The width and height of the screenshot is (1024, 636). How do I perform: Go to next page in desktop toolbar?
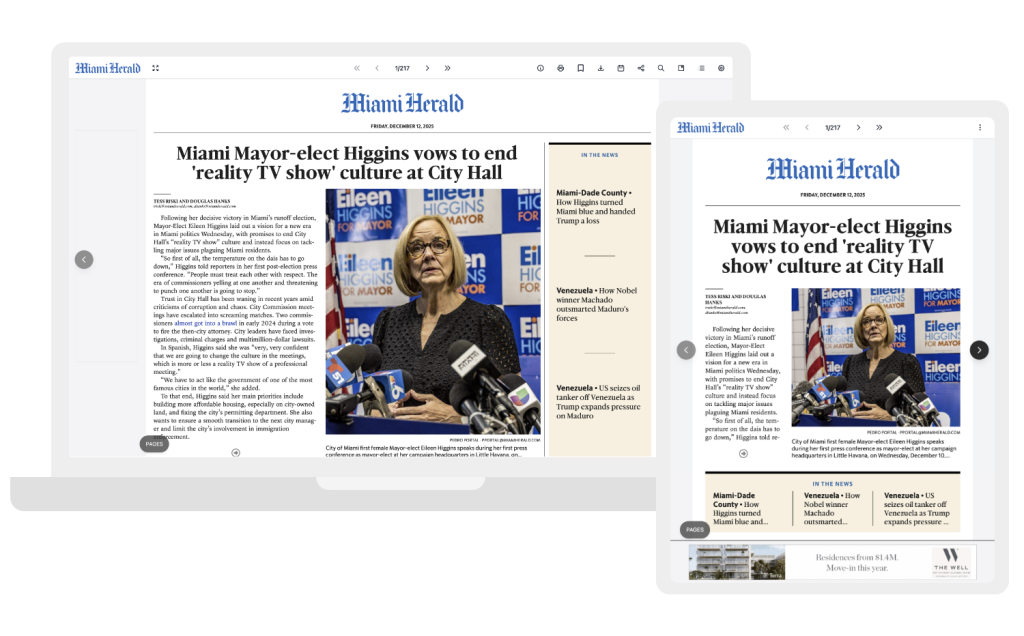pyautogui.click(x=427, y=68)
